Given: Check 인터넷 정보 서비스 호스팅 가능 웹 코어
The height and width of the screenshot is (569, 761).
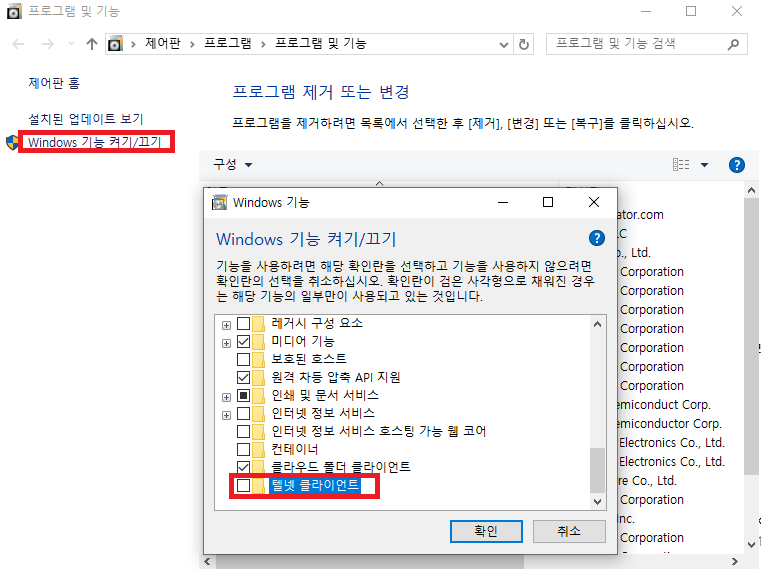Looking at the screenshot, I should click(x=244, y=431).
